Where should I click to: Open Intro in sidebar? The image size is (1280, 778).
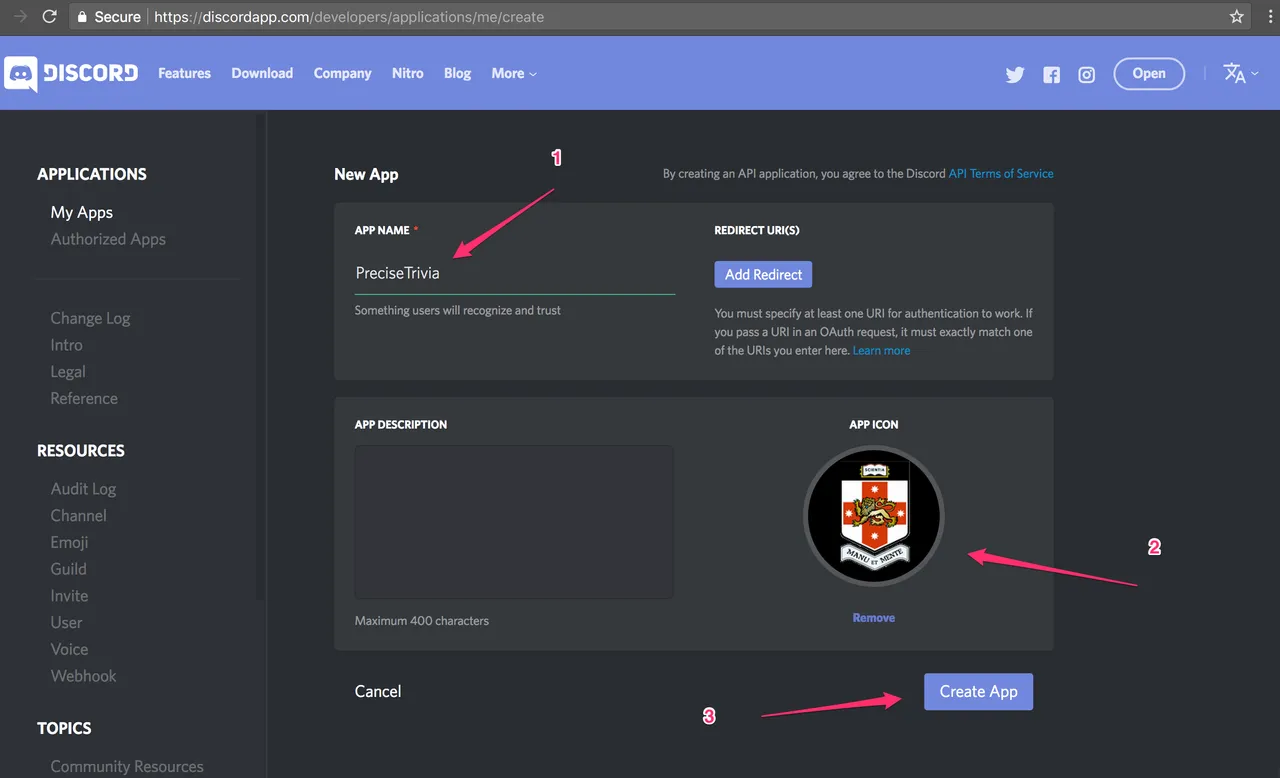pyautogui.click(x=66, y=345)
